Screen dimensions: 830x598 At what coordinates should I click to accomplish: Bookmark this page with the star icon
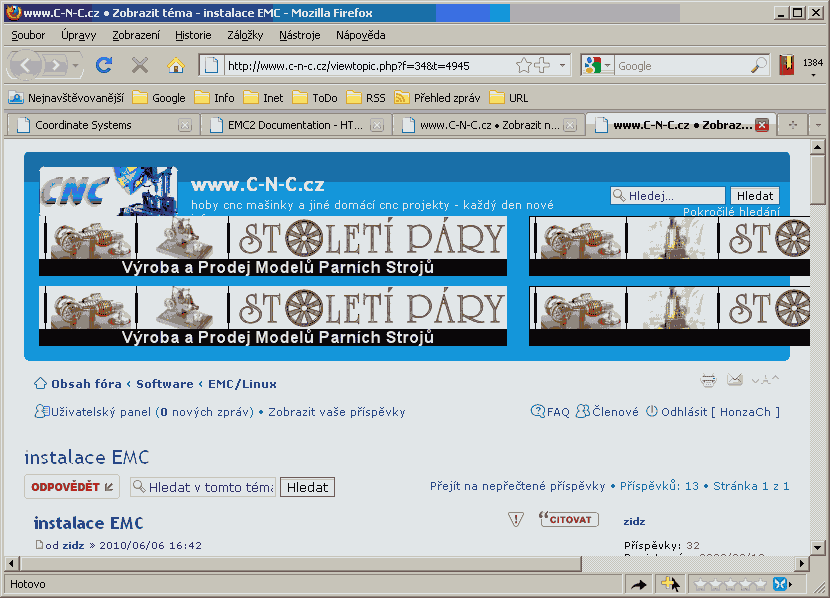[x=524, y=65]
